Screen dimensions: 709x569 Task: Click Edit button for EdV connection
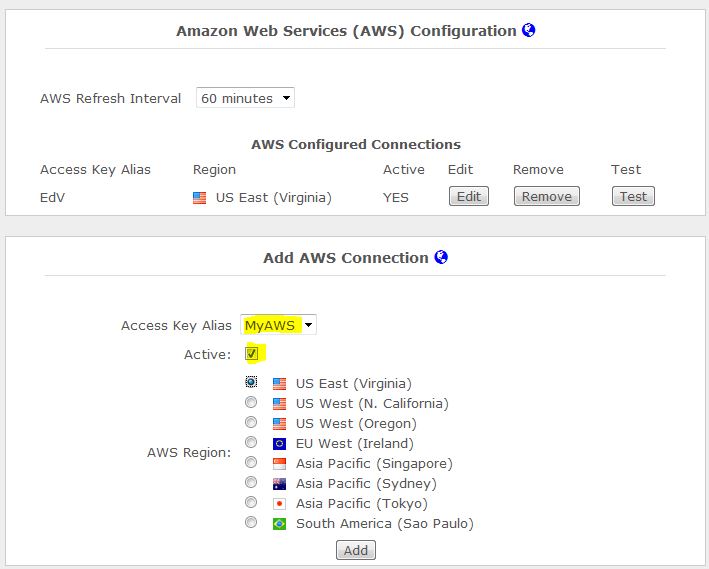click(469, 196)
